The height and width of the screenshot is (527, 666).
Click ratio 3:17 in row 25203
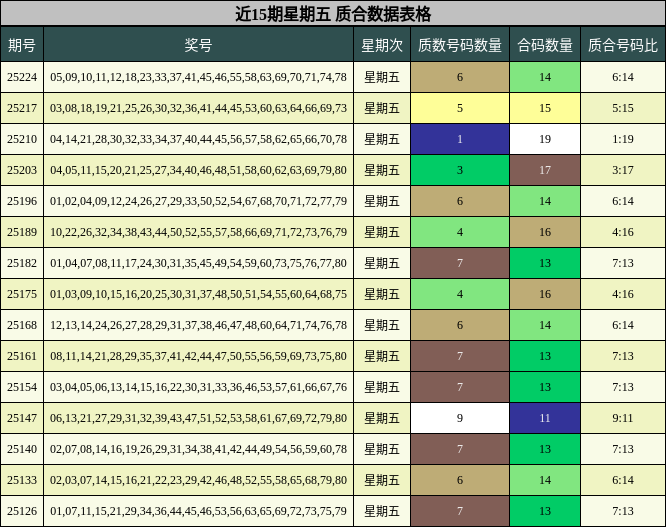[x=623, y=170]
